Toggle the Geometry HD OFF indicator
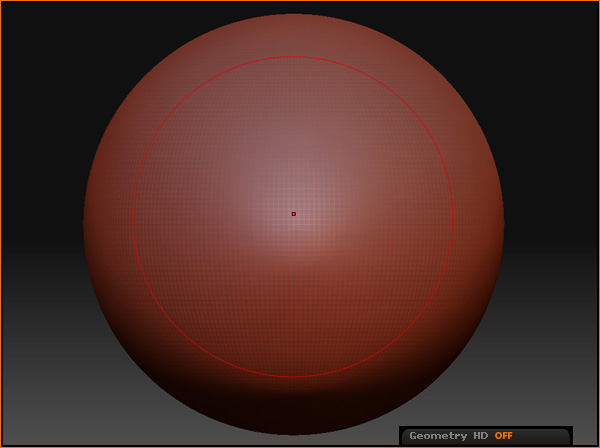Viewport: 600px width, 448px height. coord(486,436)
